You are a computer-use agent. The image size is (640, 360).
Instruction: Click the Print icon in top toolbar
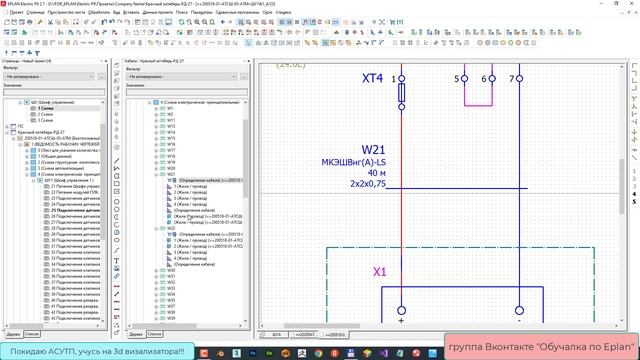click(x=30, y=22)
